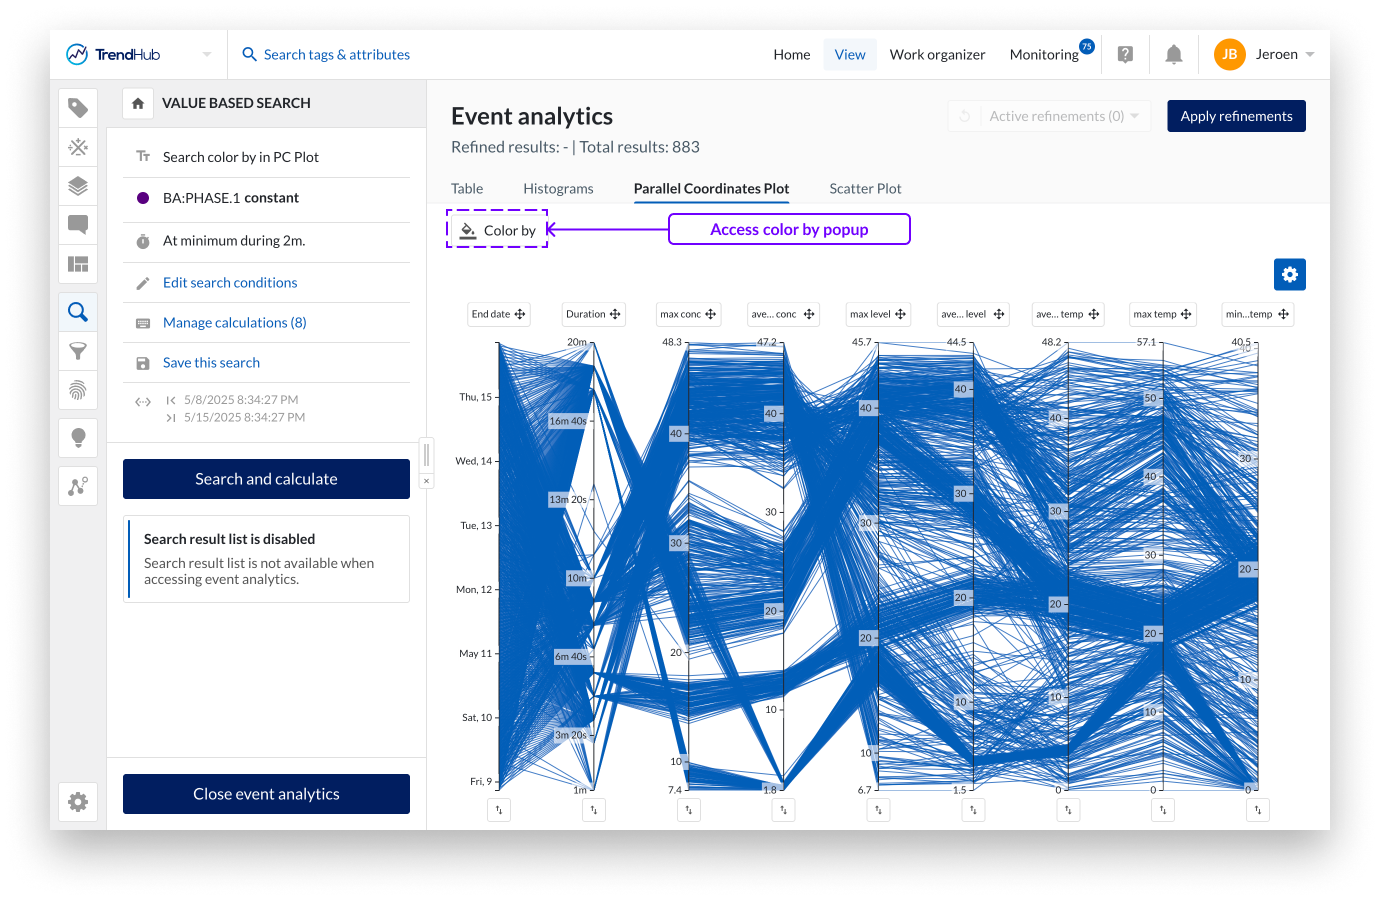Invert the End date axis direction
The height and width of the screenshot is (900, 1380).
click(499, 810)
